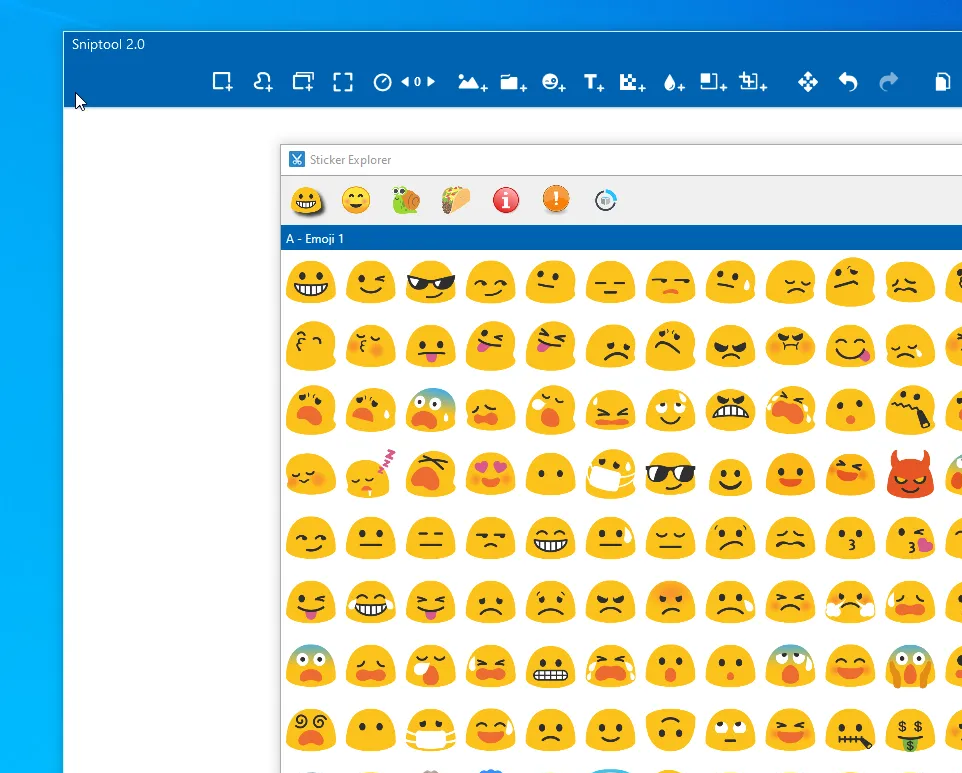This screenshot has width=962, height=773.
Task: Pick the blur droplet tool
Action: (673, 83)
